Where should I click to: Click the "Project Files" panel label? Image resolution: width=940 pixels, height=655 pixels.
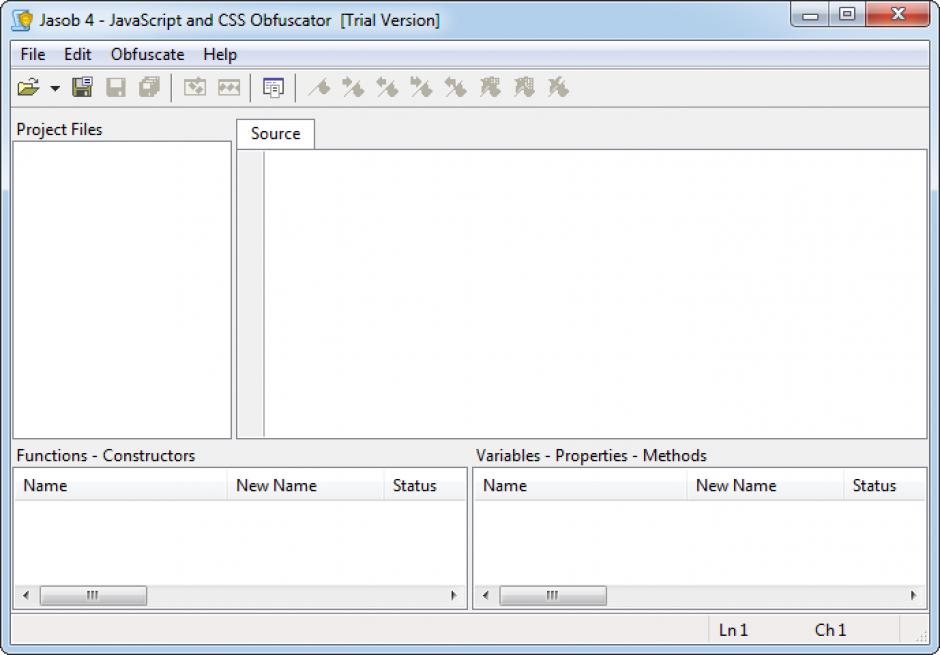pos(59,129)
